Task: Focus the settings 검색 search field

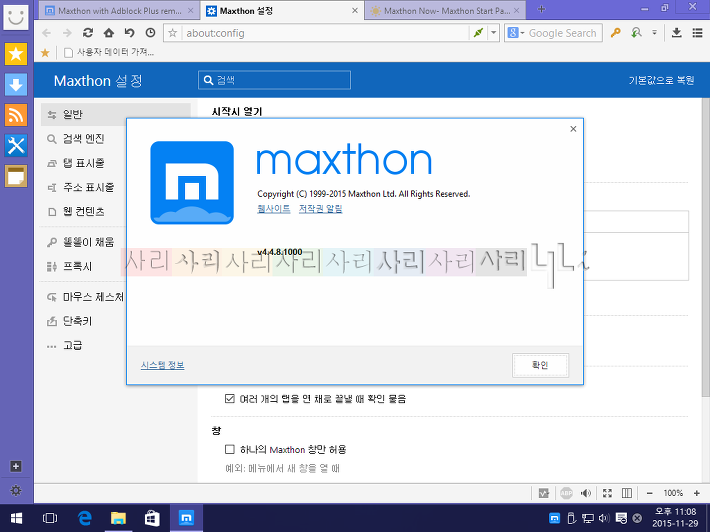Action: coord(274,80)
